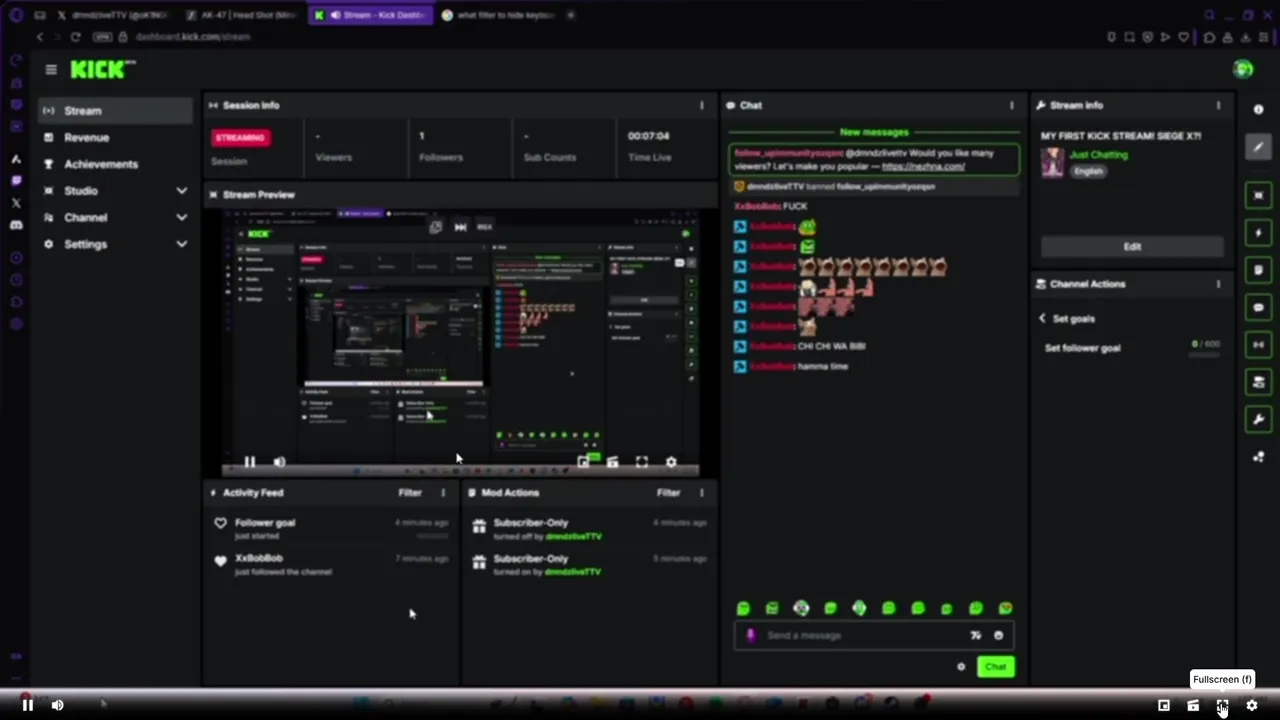Open a new browser tab
This screenshot has width=1280, height=720.
point(571,15)
